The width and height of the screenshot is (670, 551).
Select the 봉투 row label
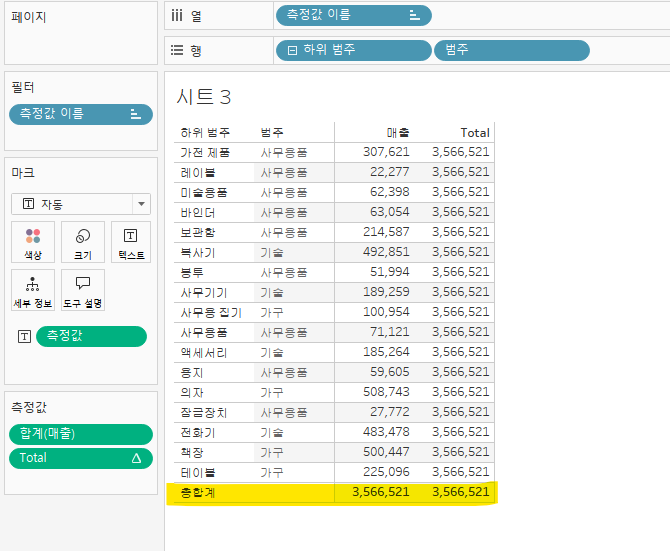(x=192, y=273)
